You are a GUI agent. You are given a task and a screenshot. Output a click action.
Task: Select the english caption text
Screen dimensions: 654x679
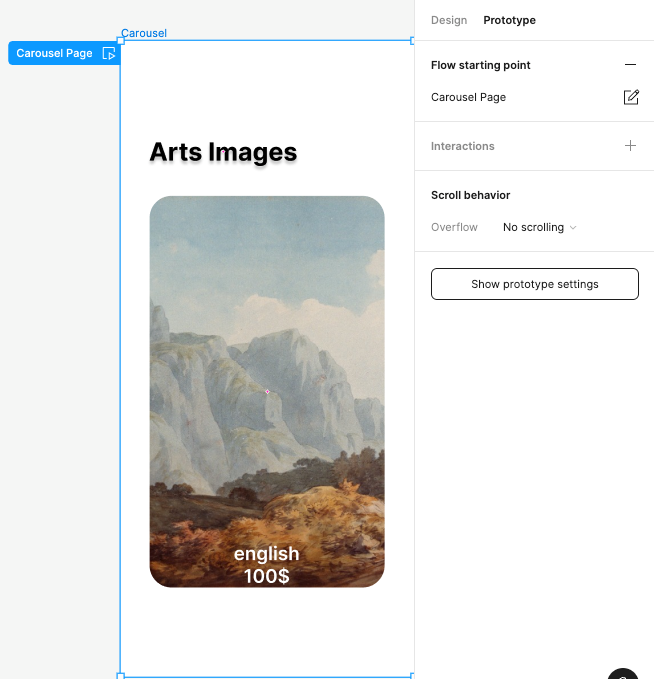point(266,553)
